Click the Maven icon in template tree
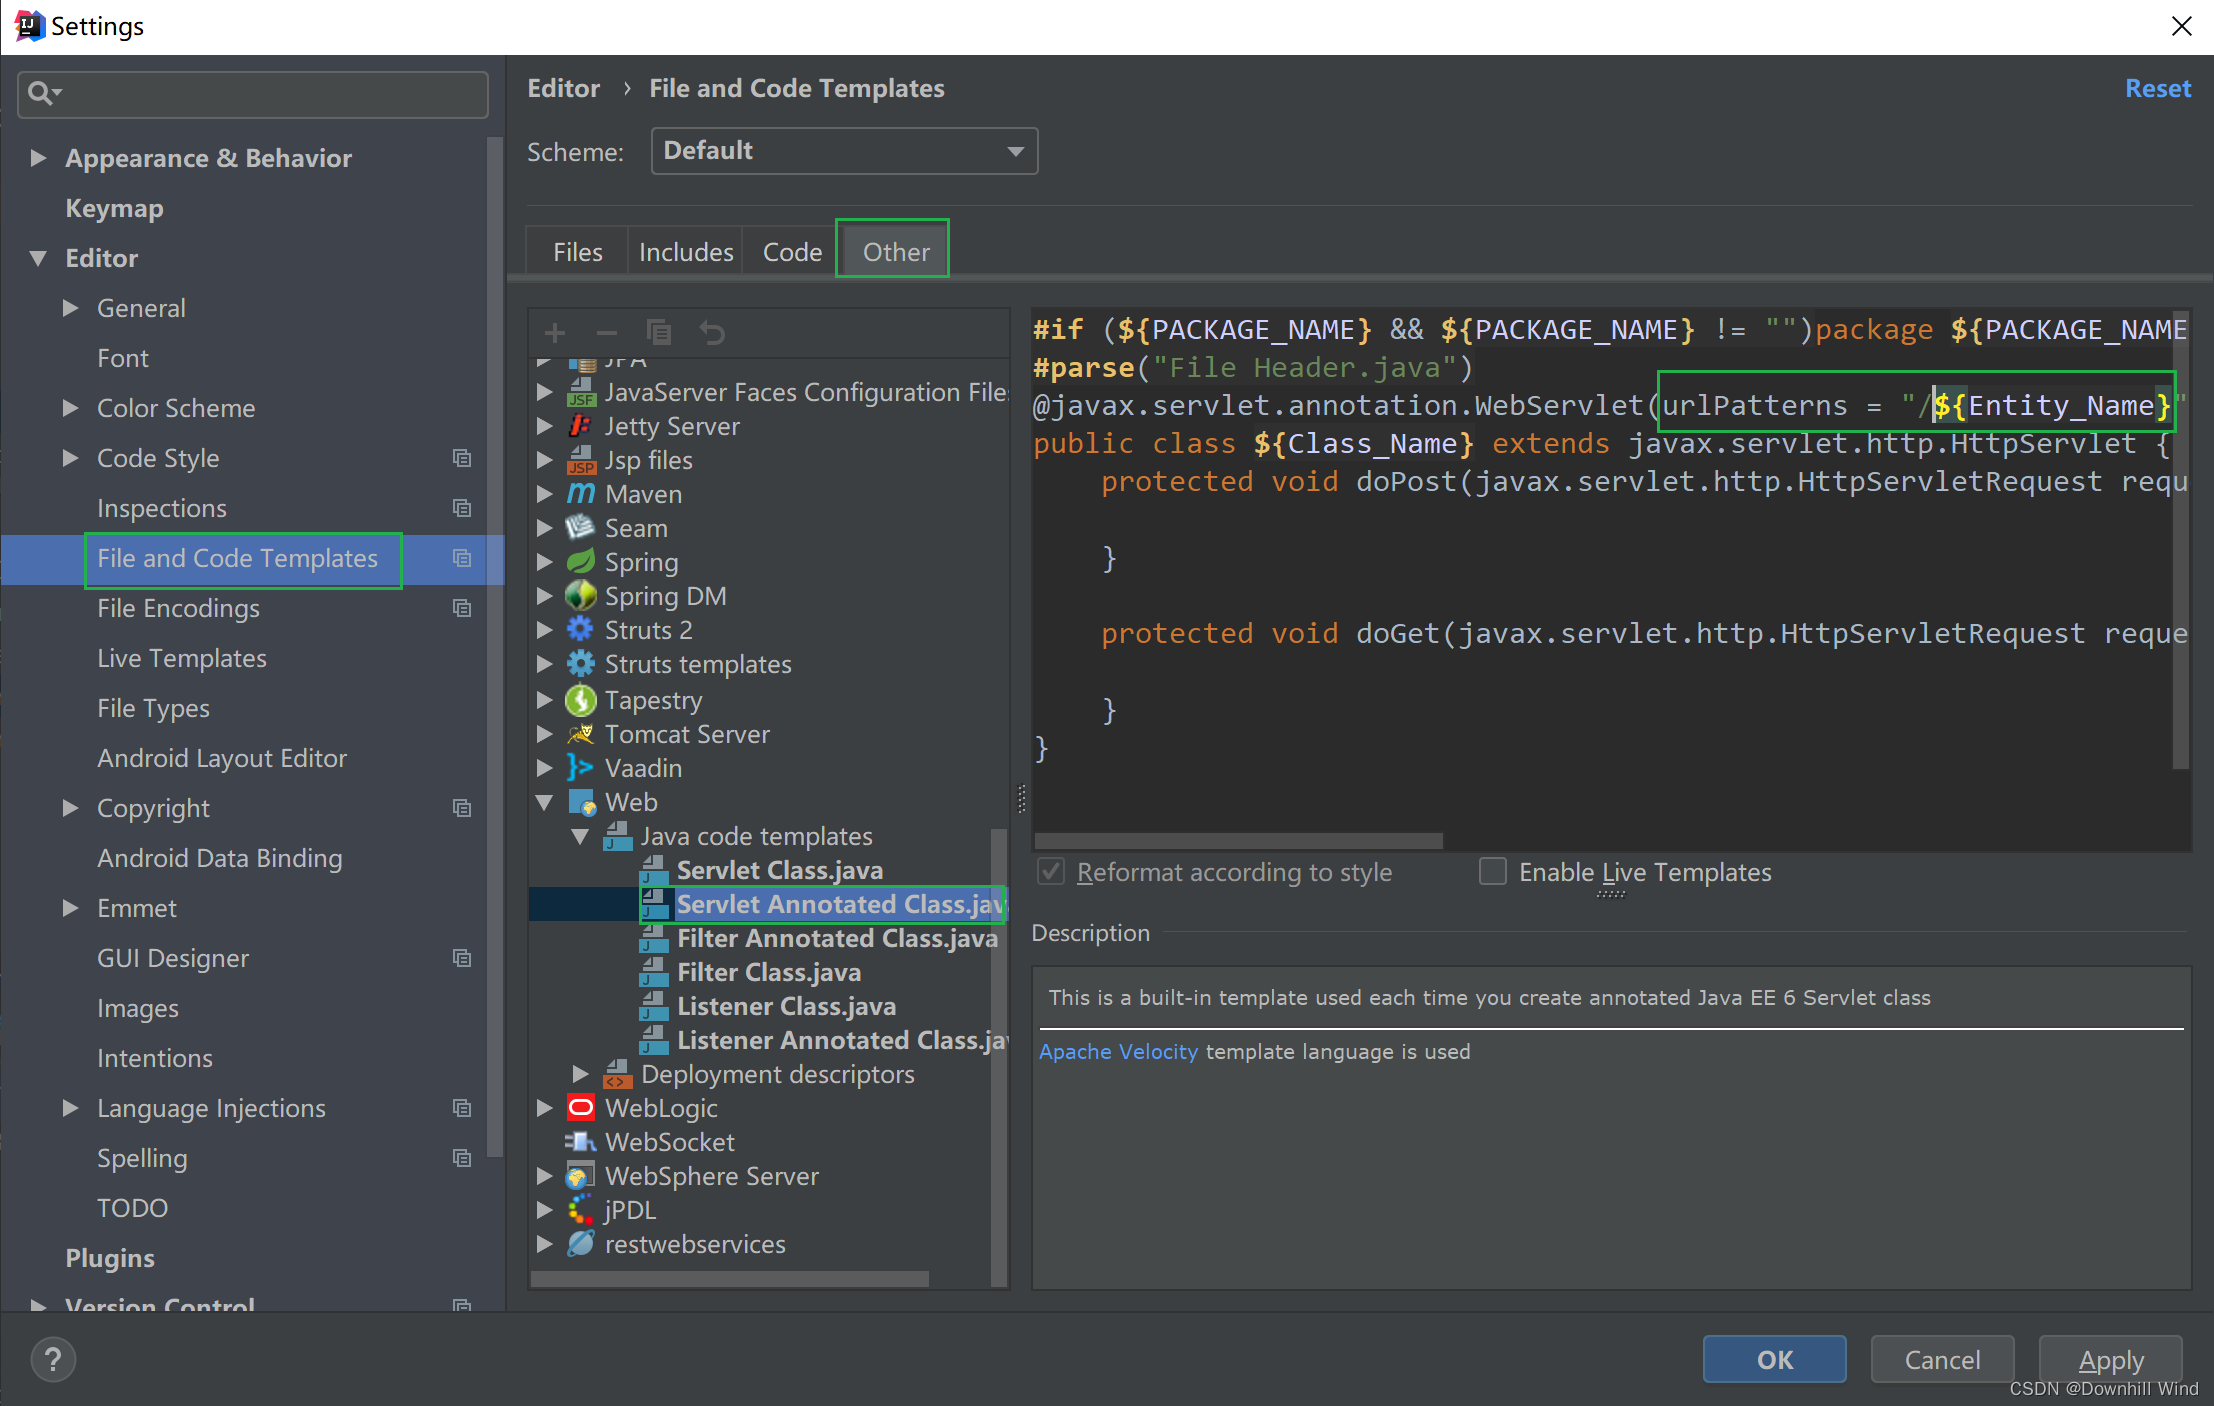The height and width of the screenshot is (1406, 2214). pyautogui.click(x=580, y=494)
